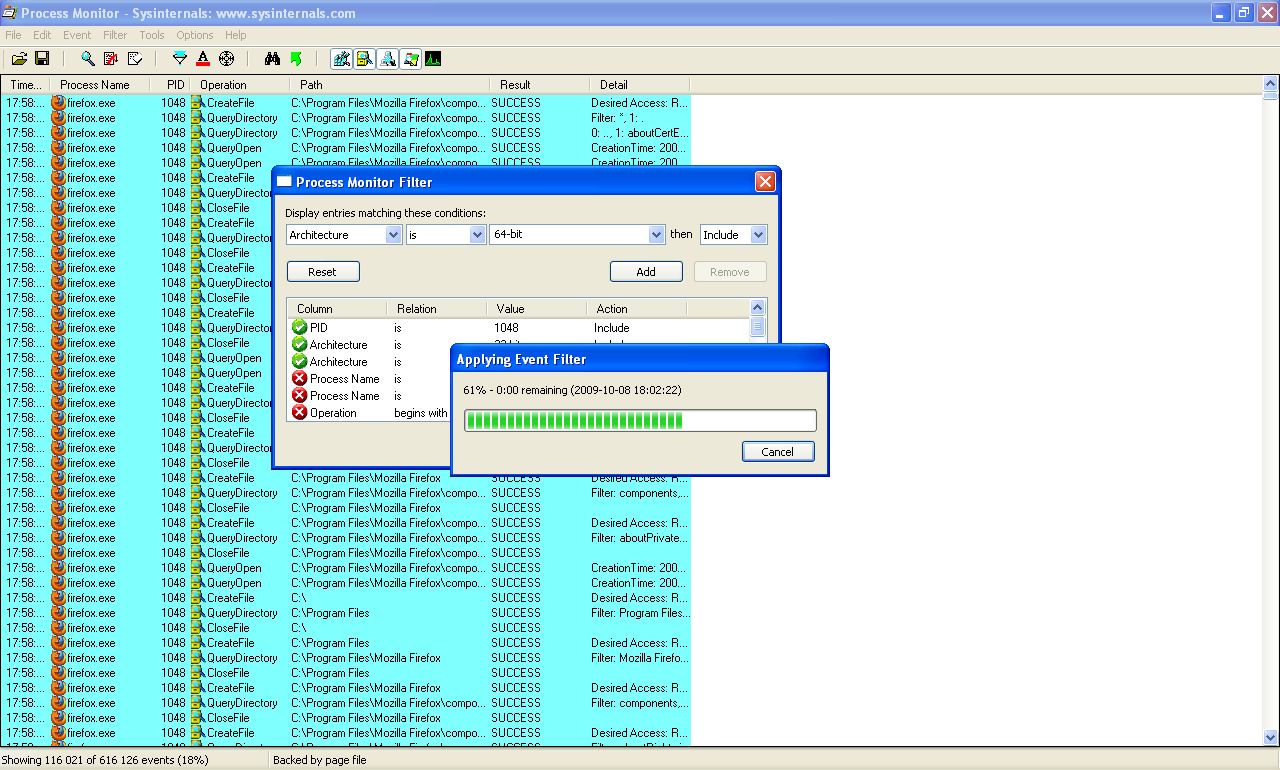1280x770 pixels.
Task: Click the Column header in filter list
Action: [337, 309]
